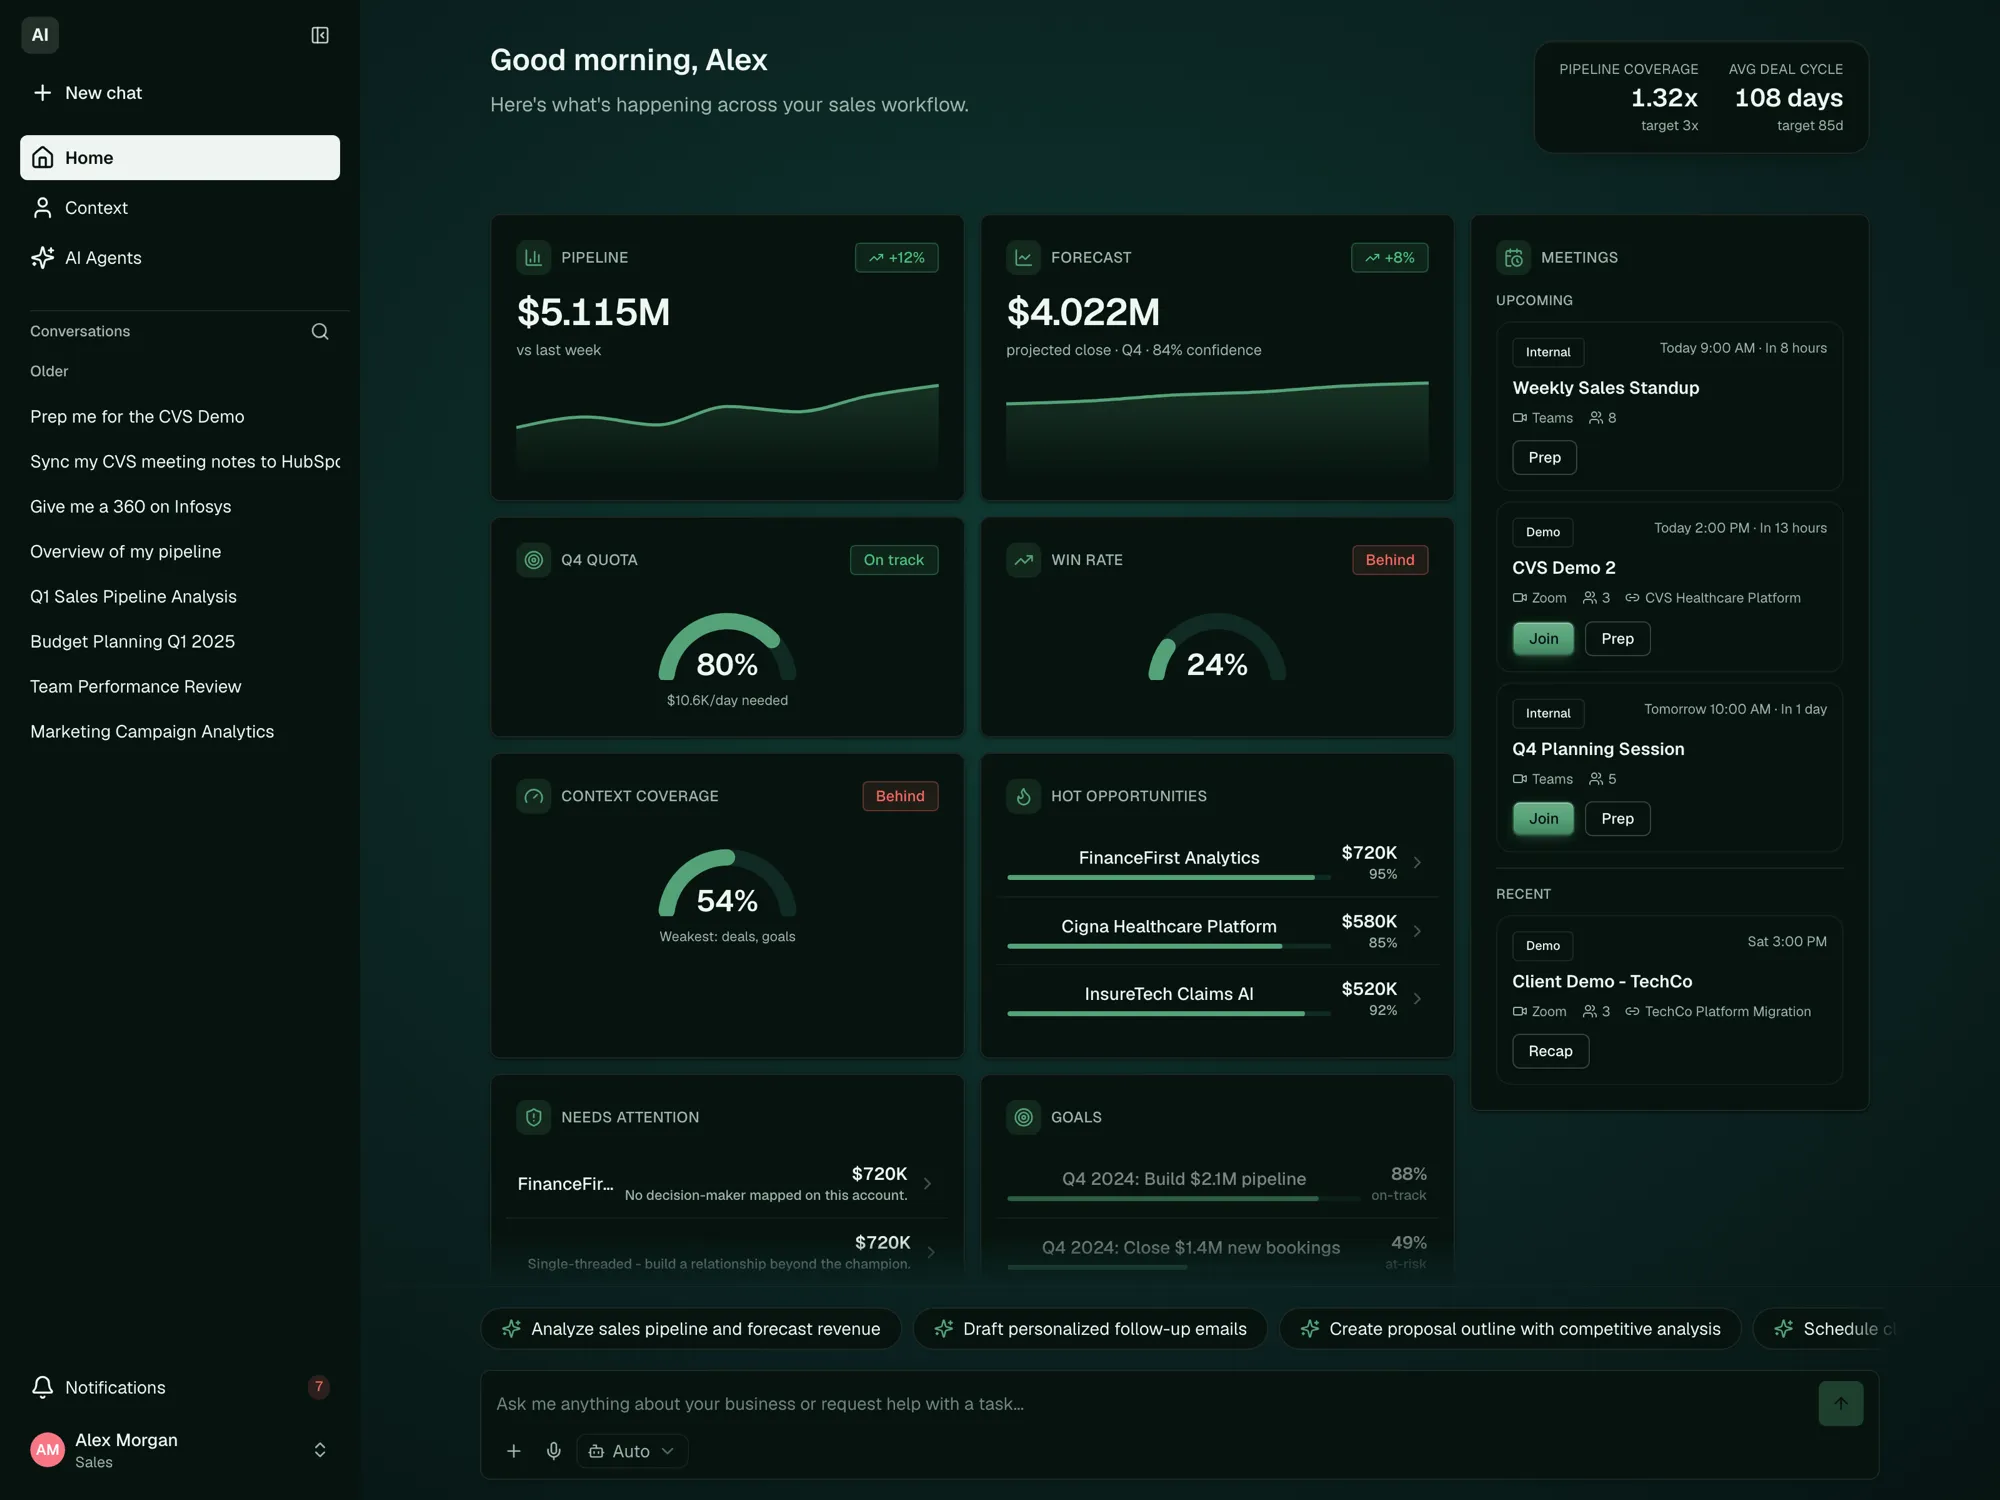The image size is (2000, 1500).
Task: Prep for Q4 Planning Session
Action: click(x=1617, y=819)
